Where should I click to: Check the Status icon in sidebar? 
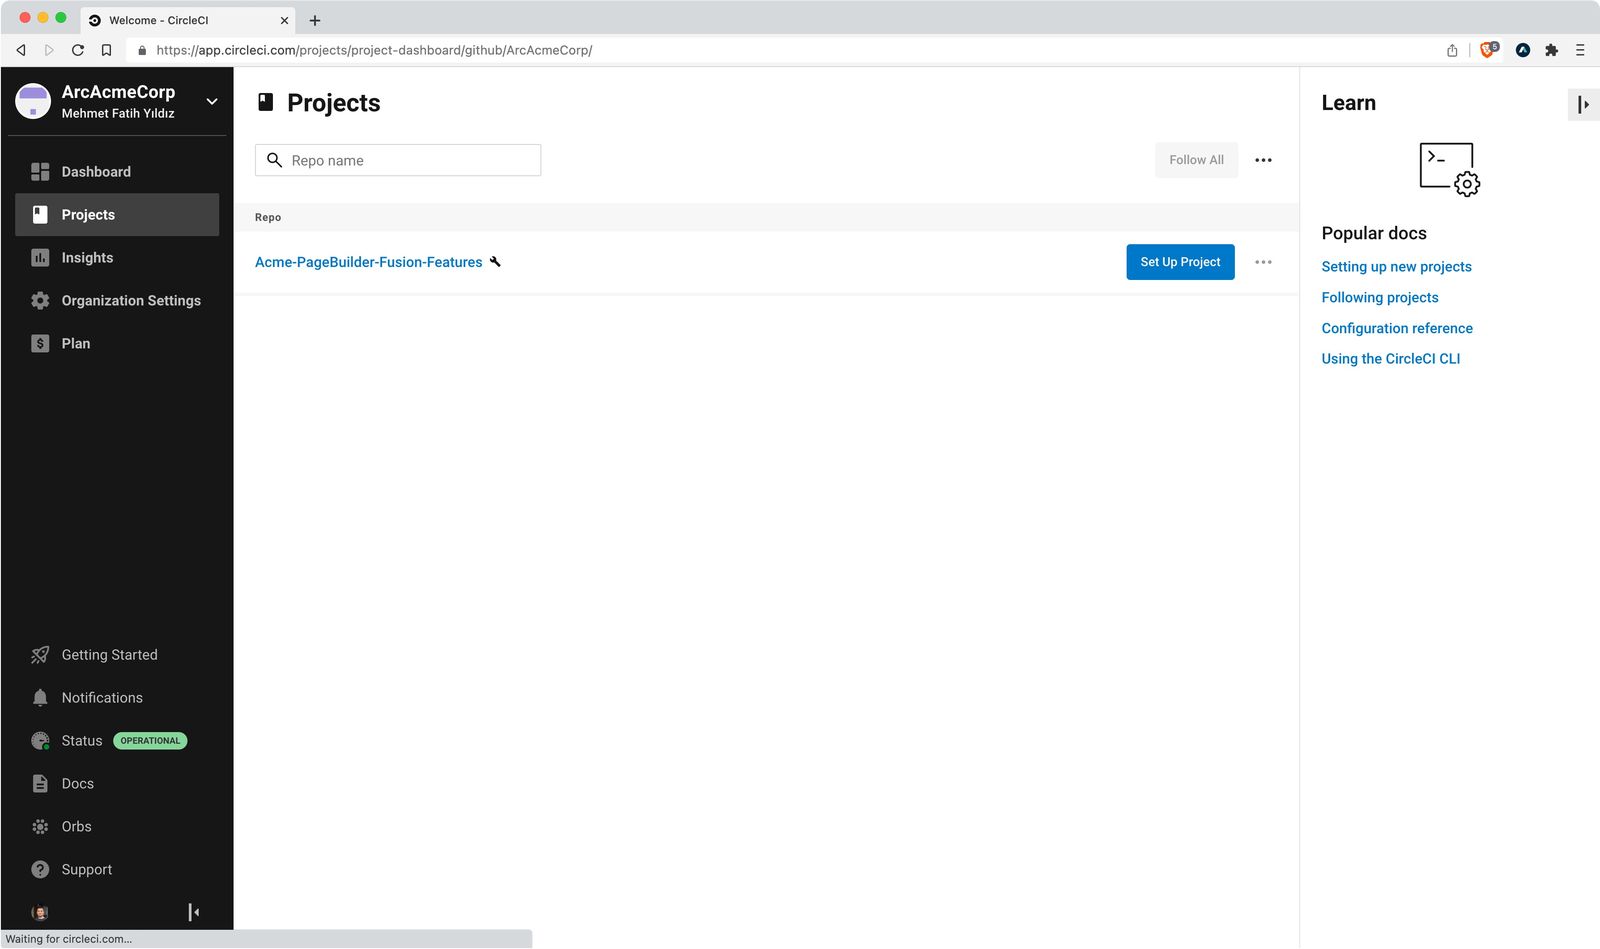[x=40, y=741]
